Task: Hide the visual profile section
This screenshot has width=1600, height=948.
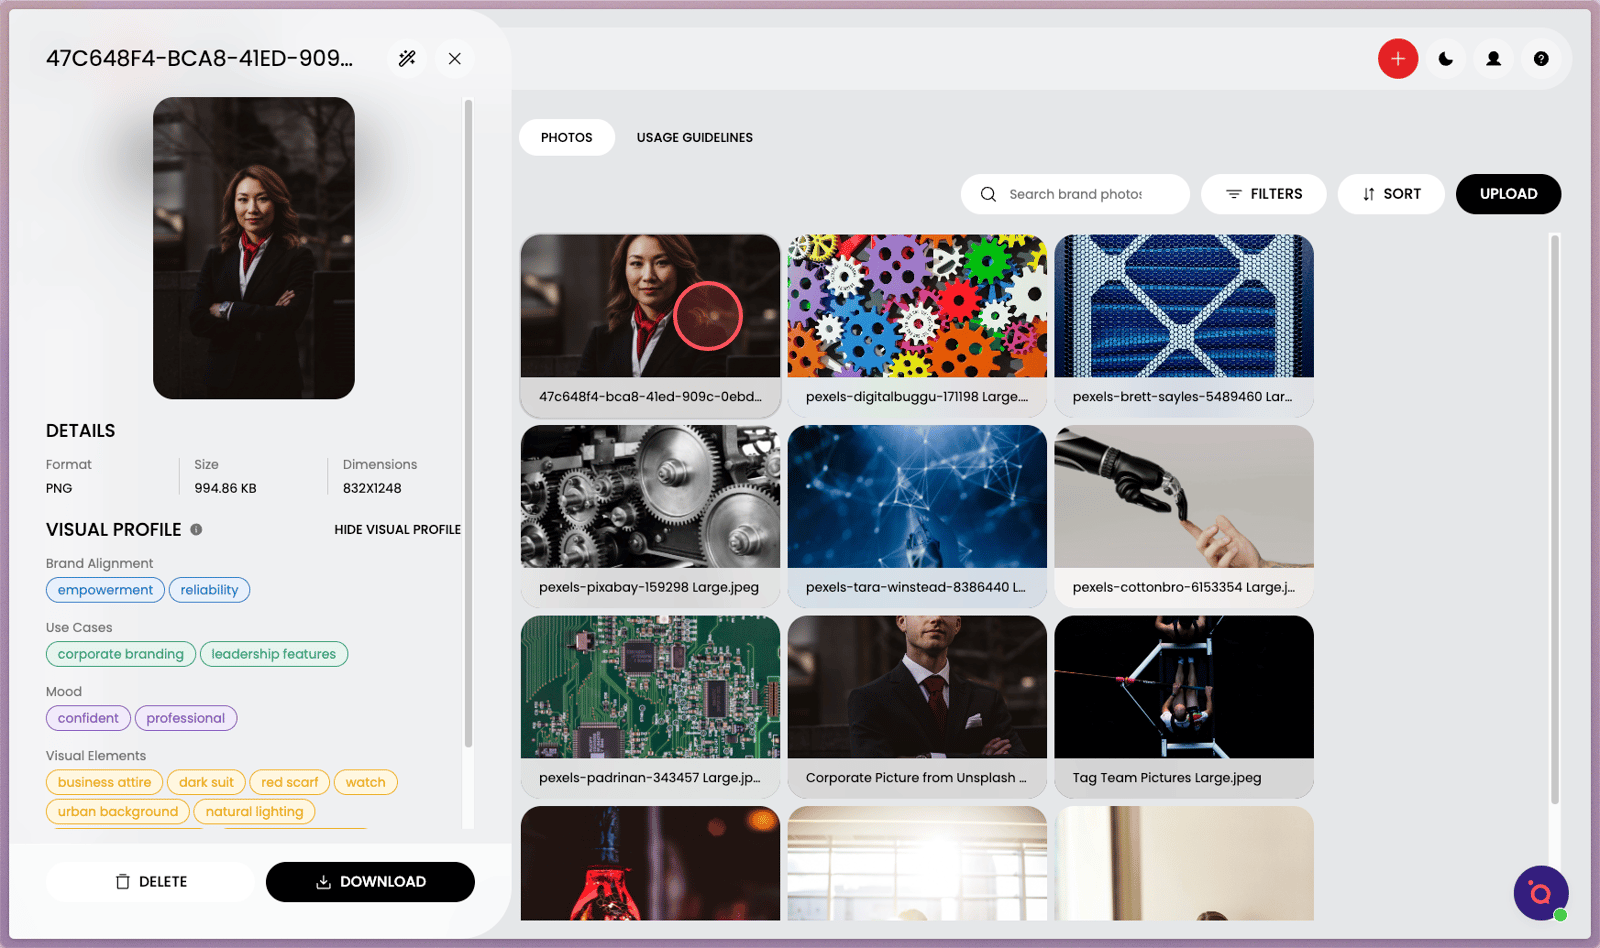Action: tap(397, 530)
